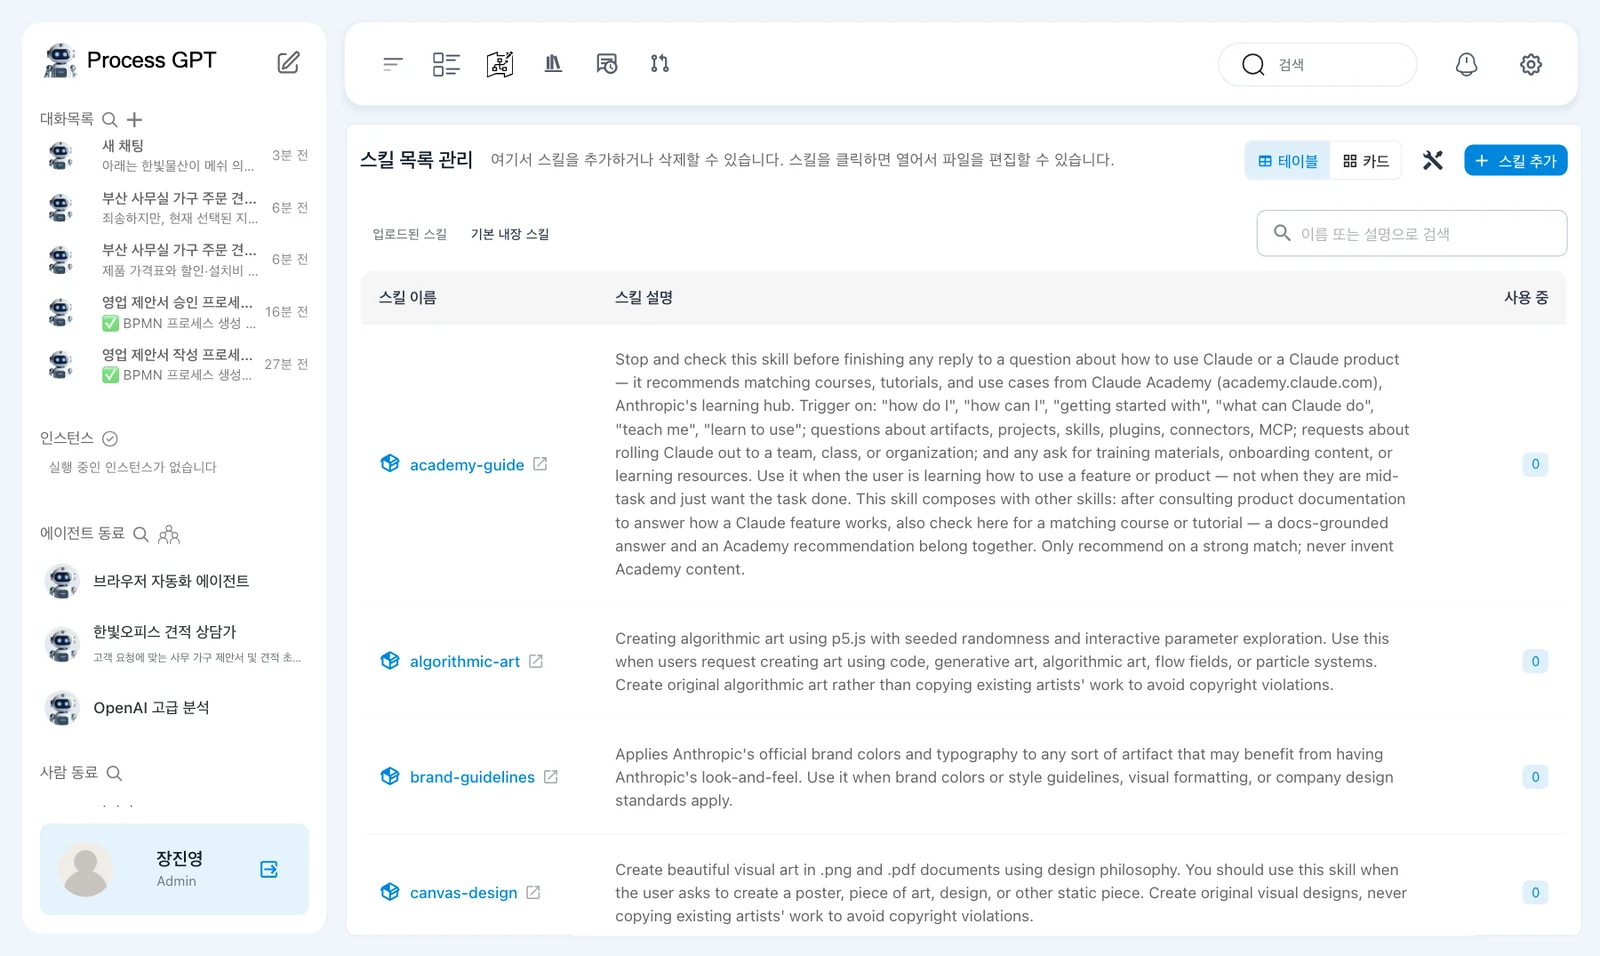
Task: Click the Process GPT logo
Action: point(130,60)
